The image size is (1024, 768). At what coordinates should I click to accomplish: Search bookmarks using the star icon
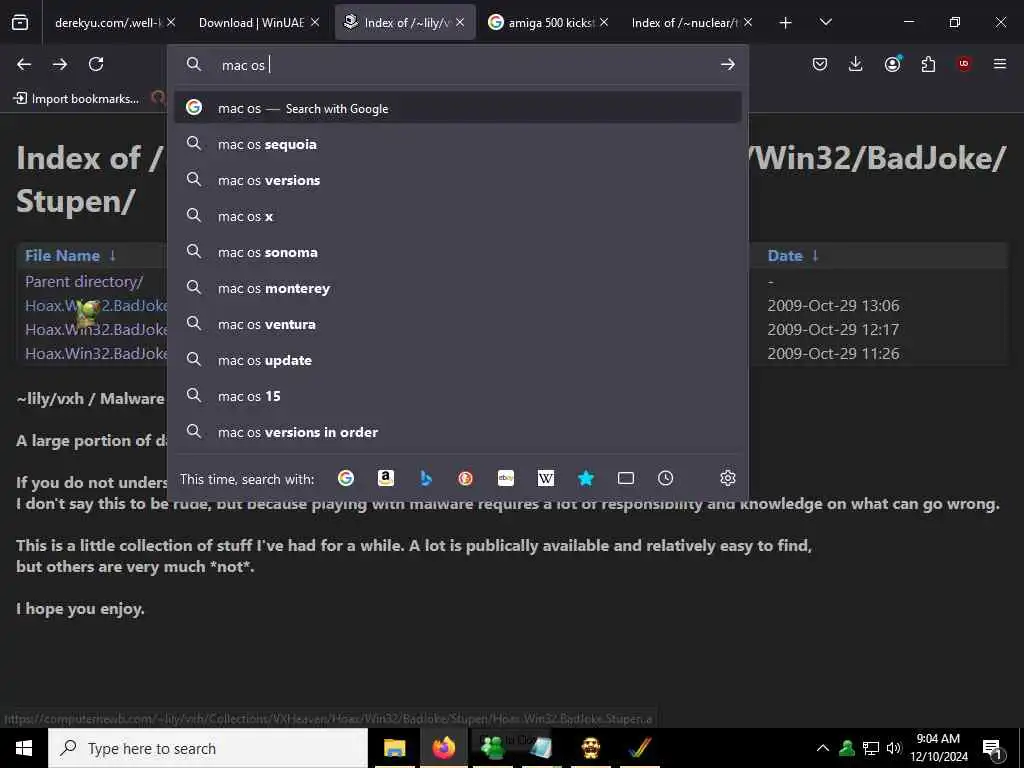tap(586, 479)
